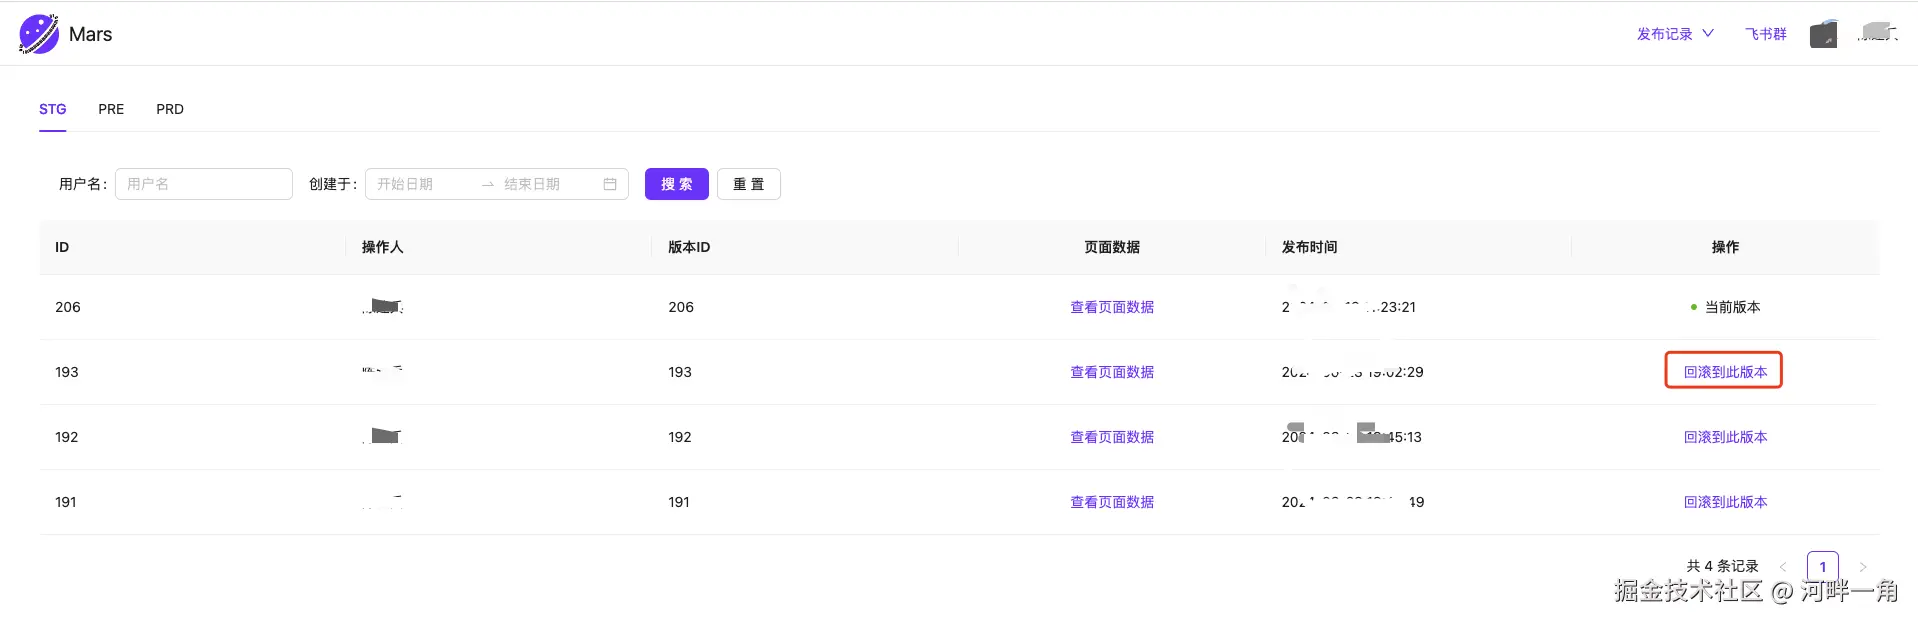Focus the 用户名 input field
The image size is (1918, 623).
[204, 184]
